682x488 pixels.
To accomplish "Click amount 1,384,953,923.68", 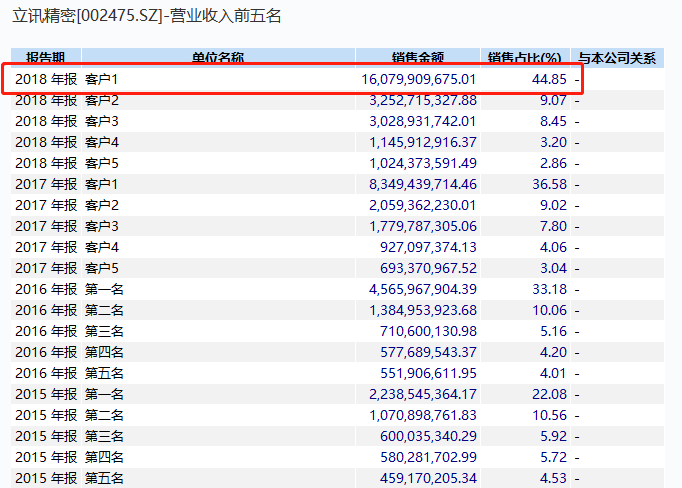I will pos(423,310).
